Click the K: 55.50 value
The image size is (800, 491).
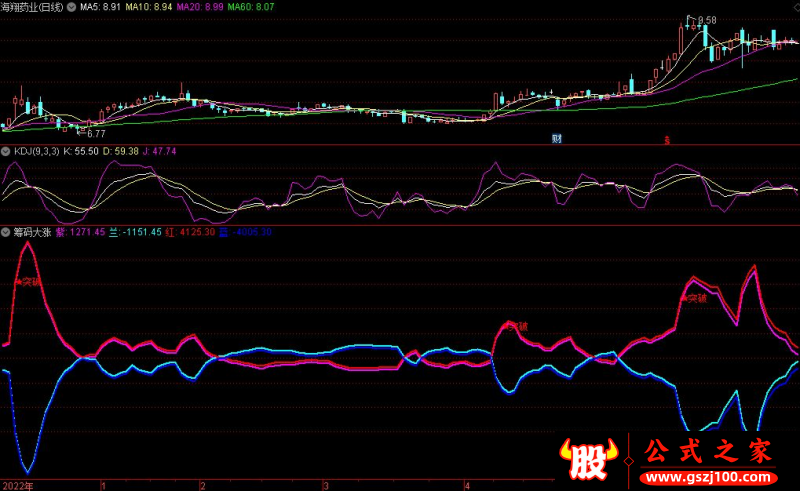click(x=81, y=152)
